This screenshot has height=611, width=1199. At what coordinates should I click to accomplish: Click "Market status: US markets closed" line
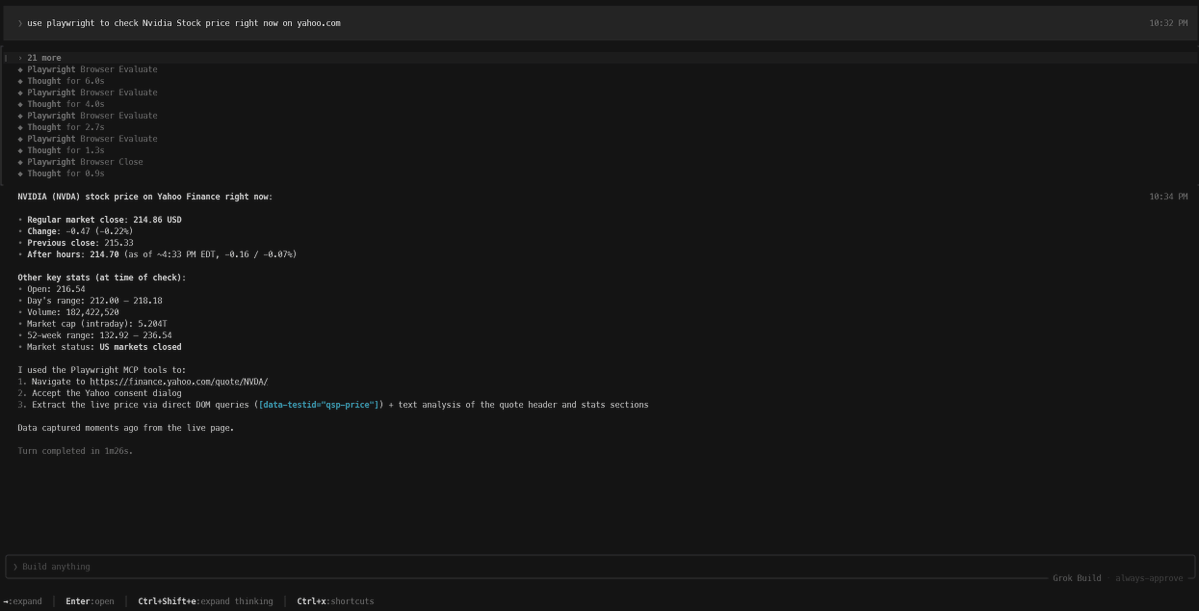[104, 346]
